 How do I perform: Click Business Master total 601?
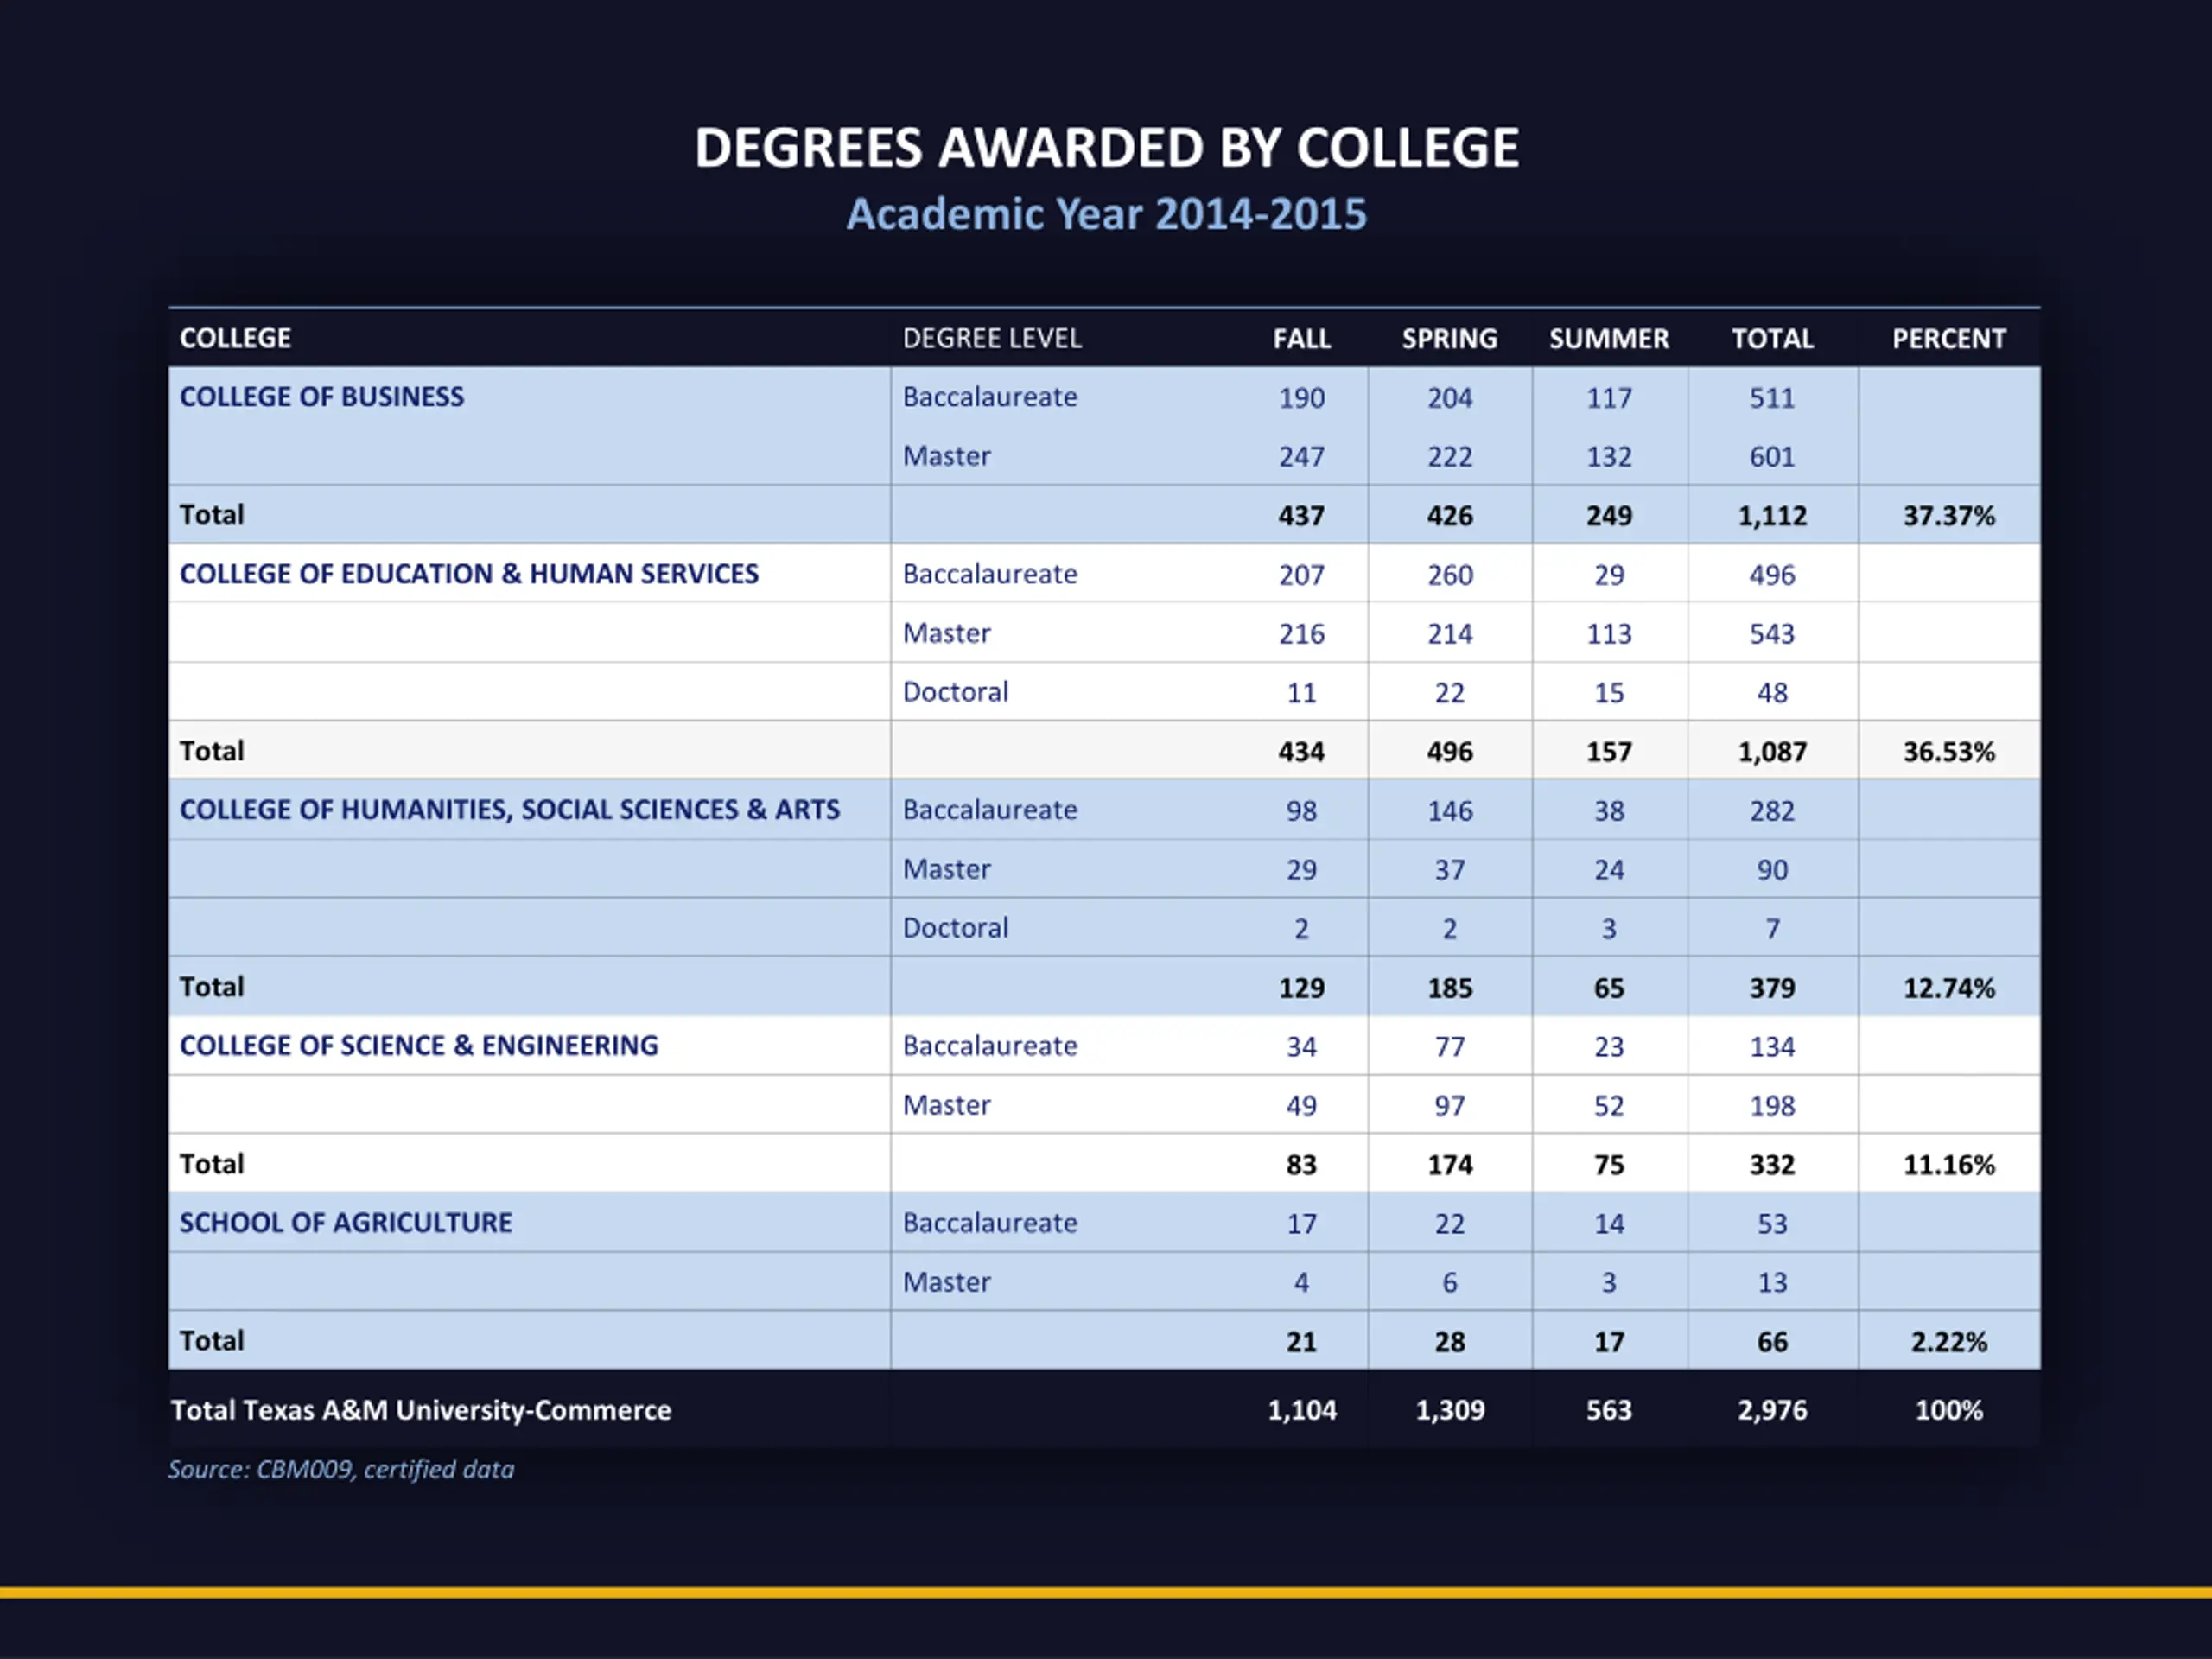coord(1772,457)
